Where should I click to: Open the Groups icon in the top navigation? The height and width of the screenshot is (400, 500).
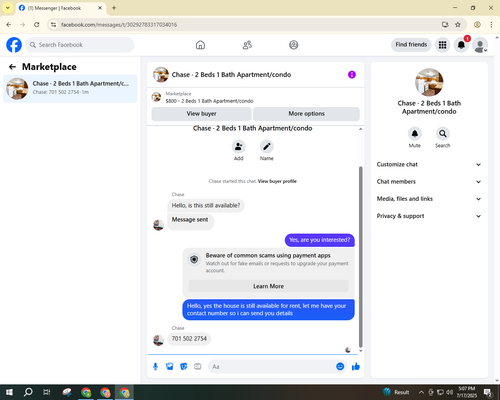point(294,45)
